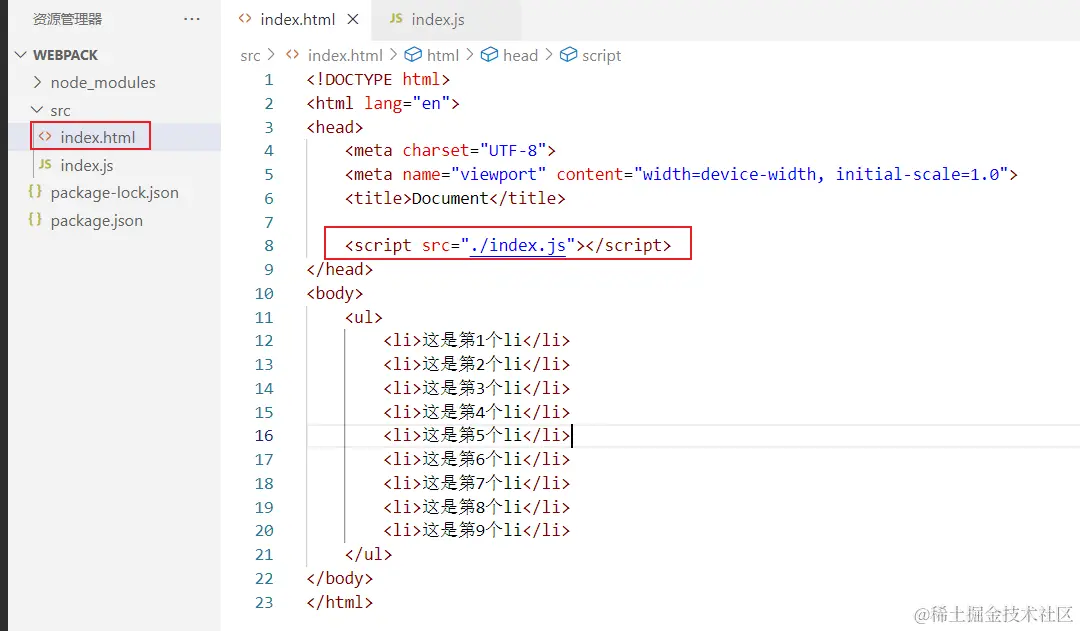Select the index.html breadcrumb
This screenshot has height=631, width=1080.
(x=345, y=55)
